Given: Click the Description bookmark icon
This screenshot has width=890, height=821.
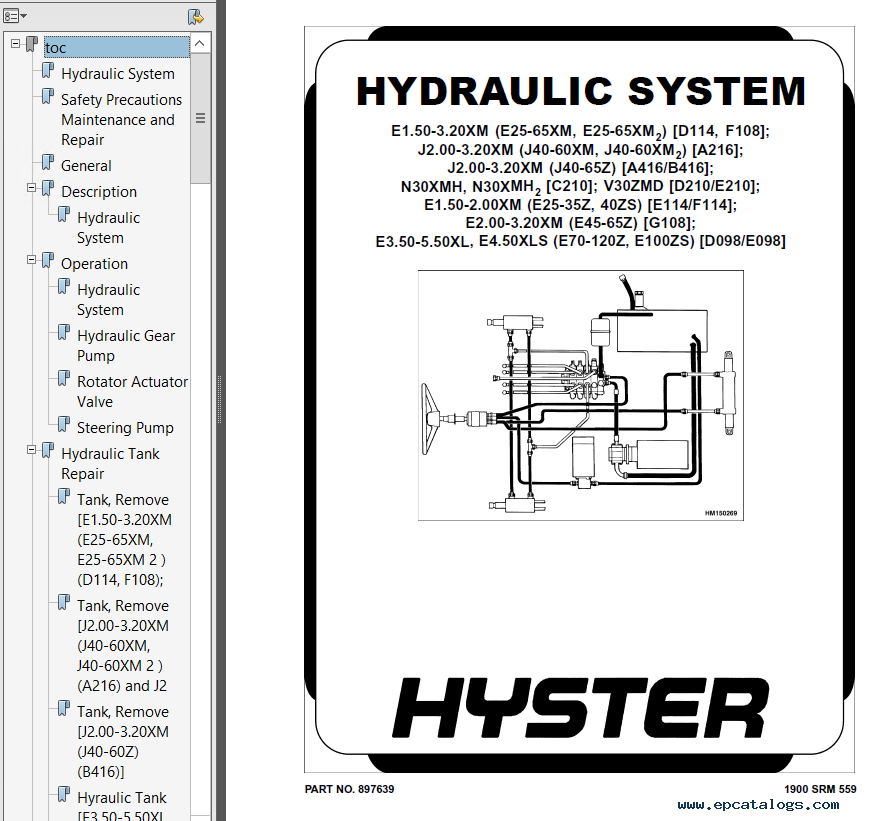Looking at the screenshot, I should click(x=48, y=188).
